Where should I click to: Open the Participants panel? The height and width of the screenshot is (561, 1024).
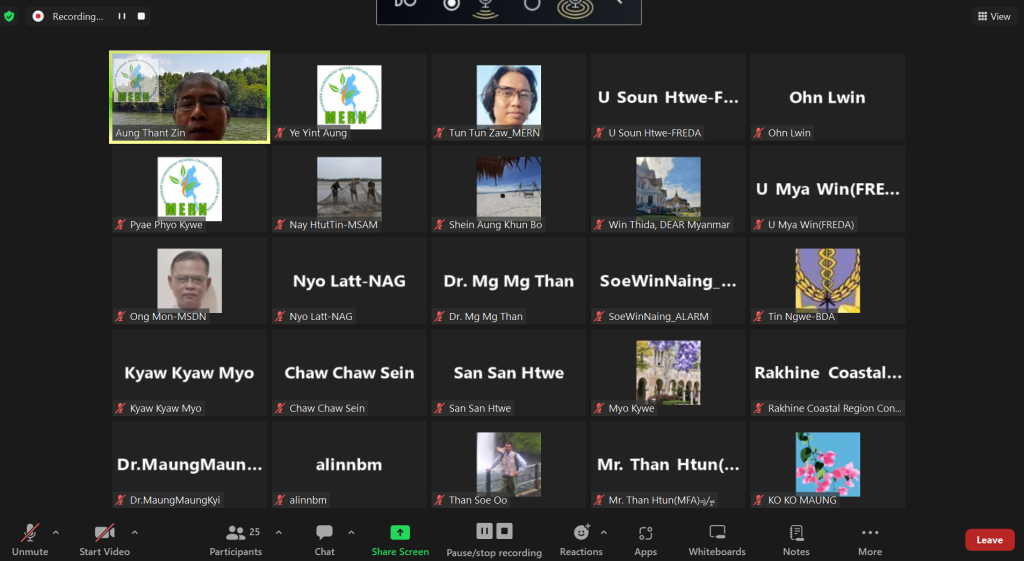[x=236, y=534]
